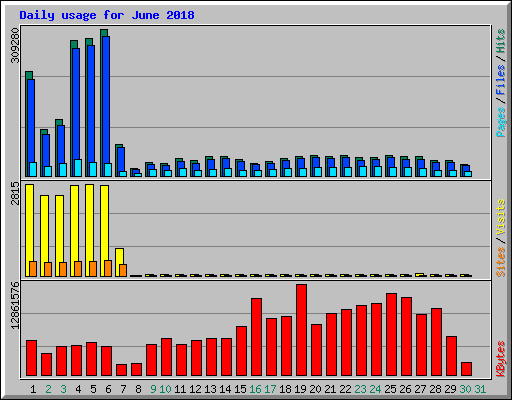This screenshot has width=512, height=400.
Task: Click day 22 on the date axis
Action: point(345,389)
